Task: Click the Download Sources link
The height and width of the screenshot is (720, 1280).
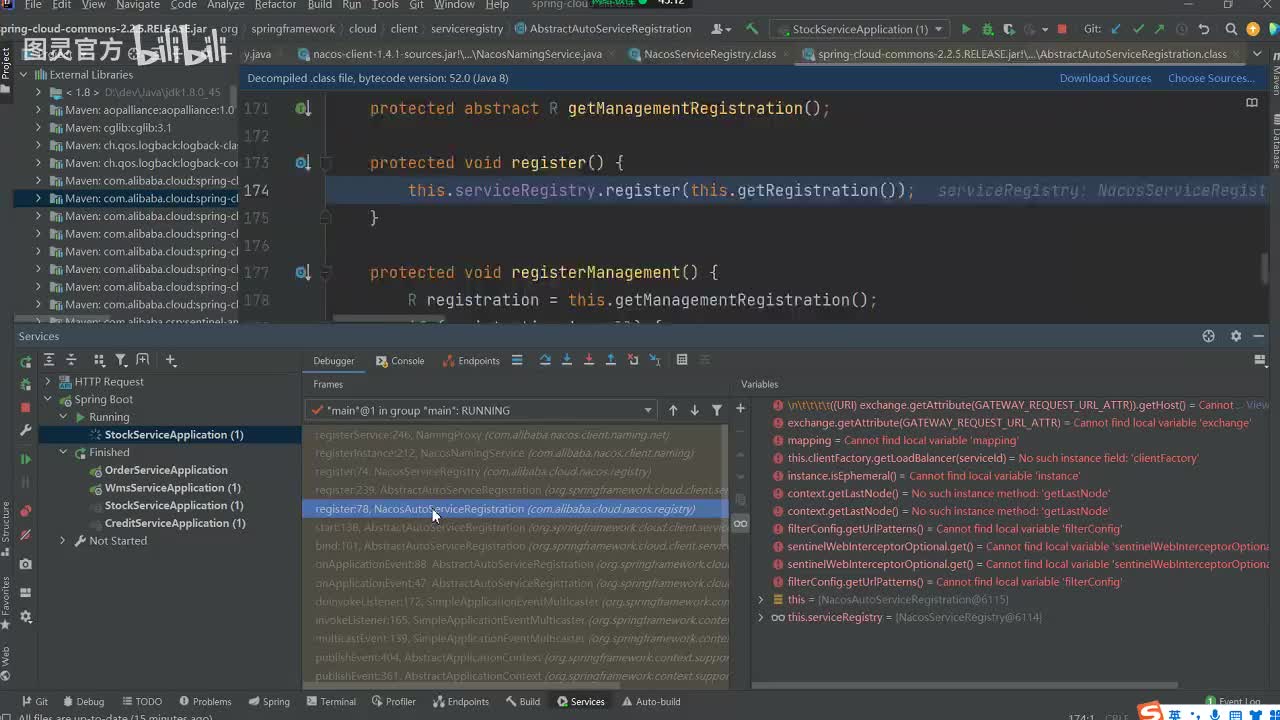Action: point(1105,78)
